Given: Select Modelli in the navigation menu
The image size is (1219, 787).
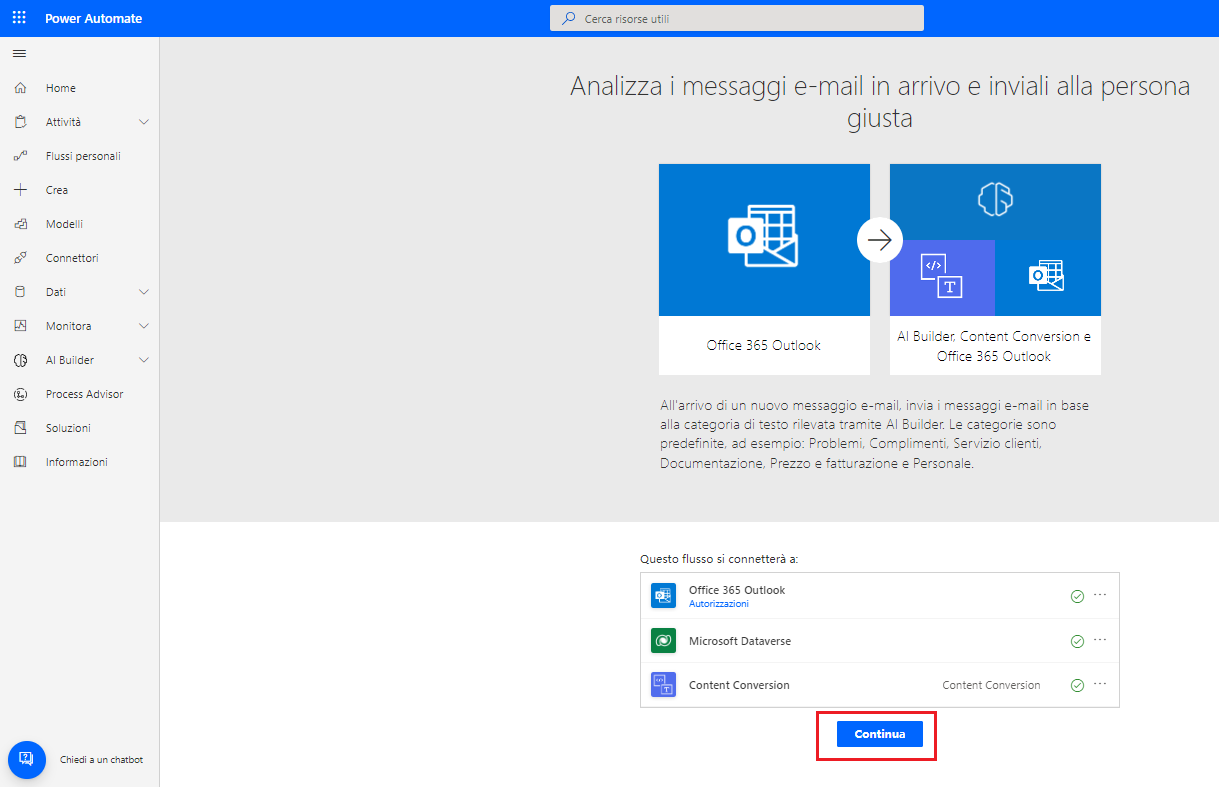Looking at the screenshot, I should 64,224.
